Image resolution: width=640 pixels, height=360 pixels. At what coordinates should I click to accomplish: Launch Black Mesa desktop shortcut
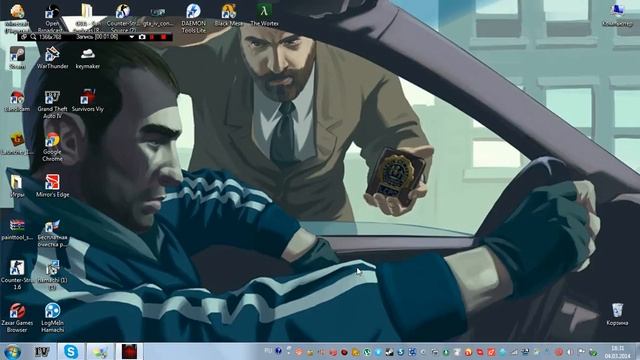229,16
